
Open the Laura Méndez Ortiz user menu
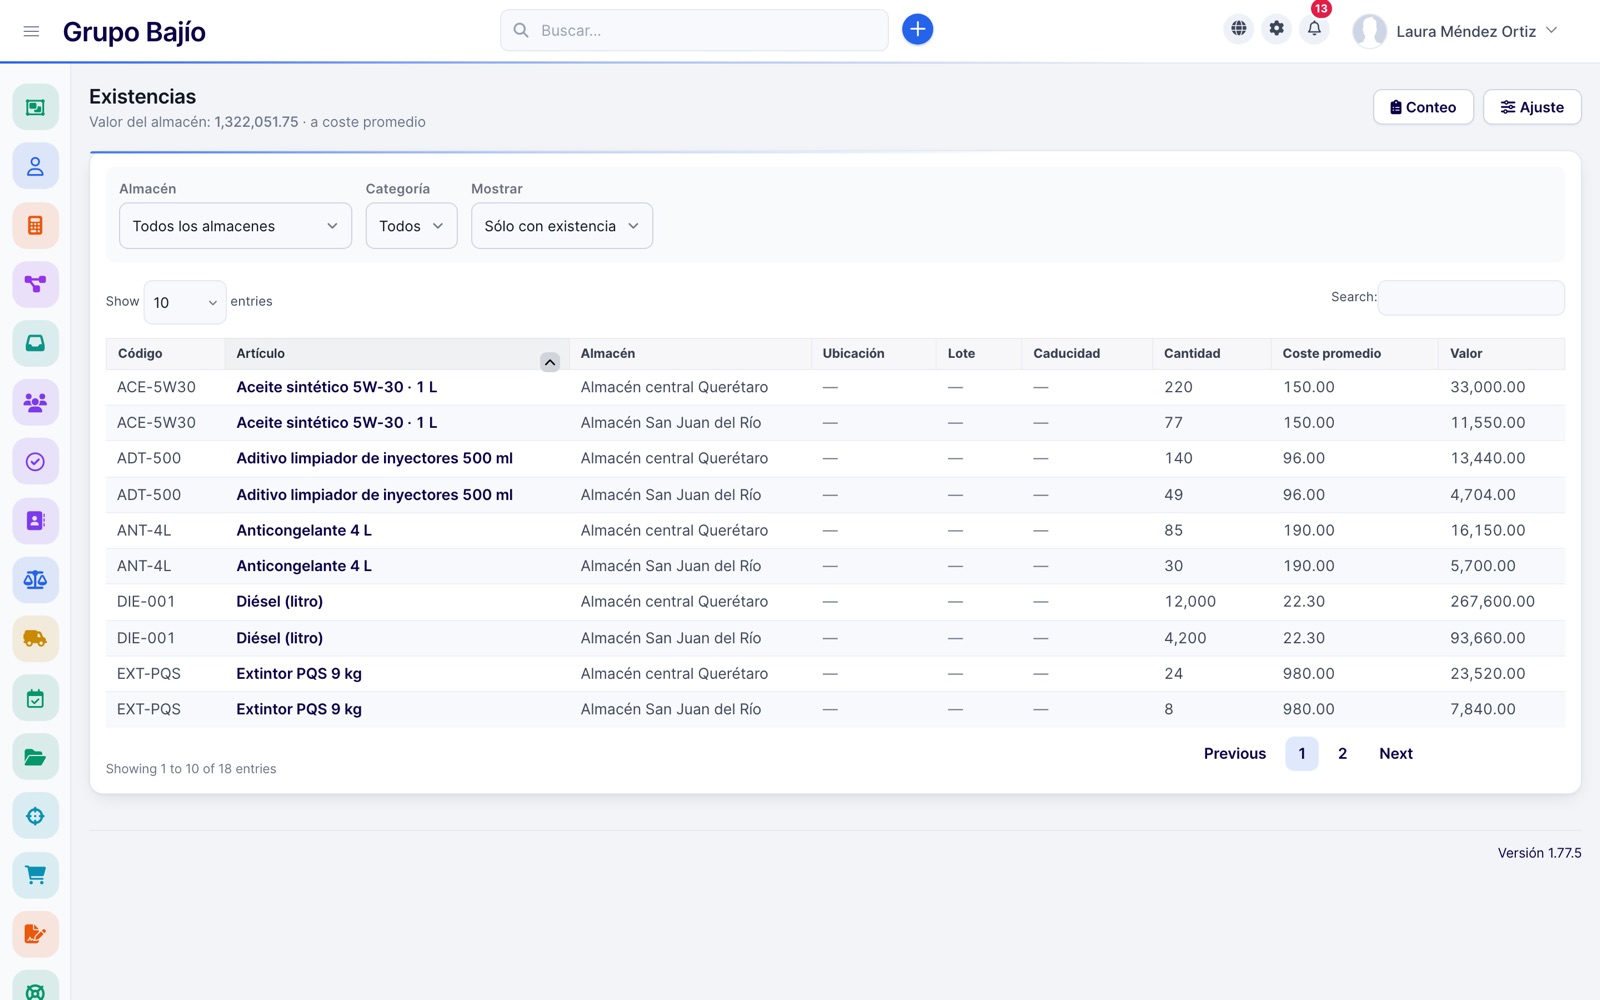(x=1455, y=31)
